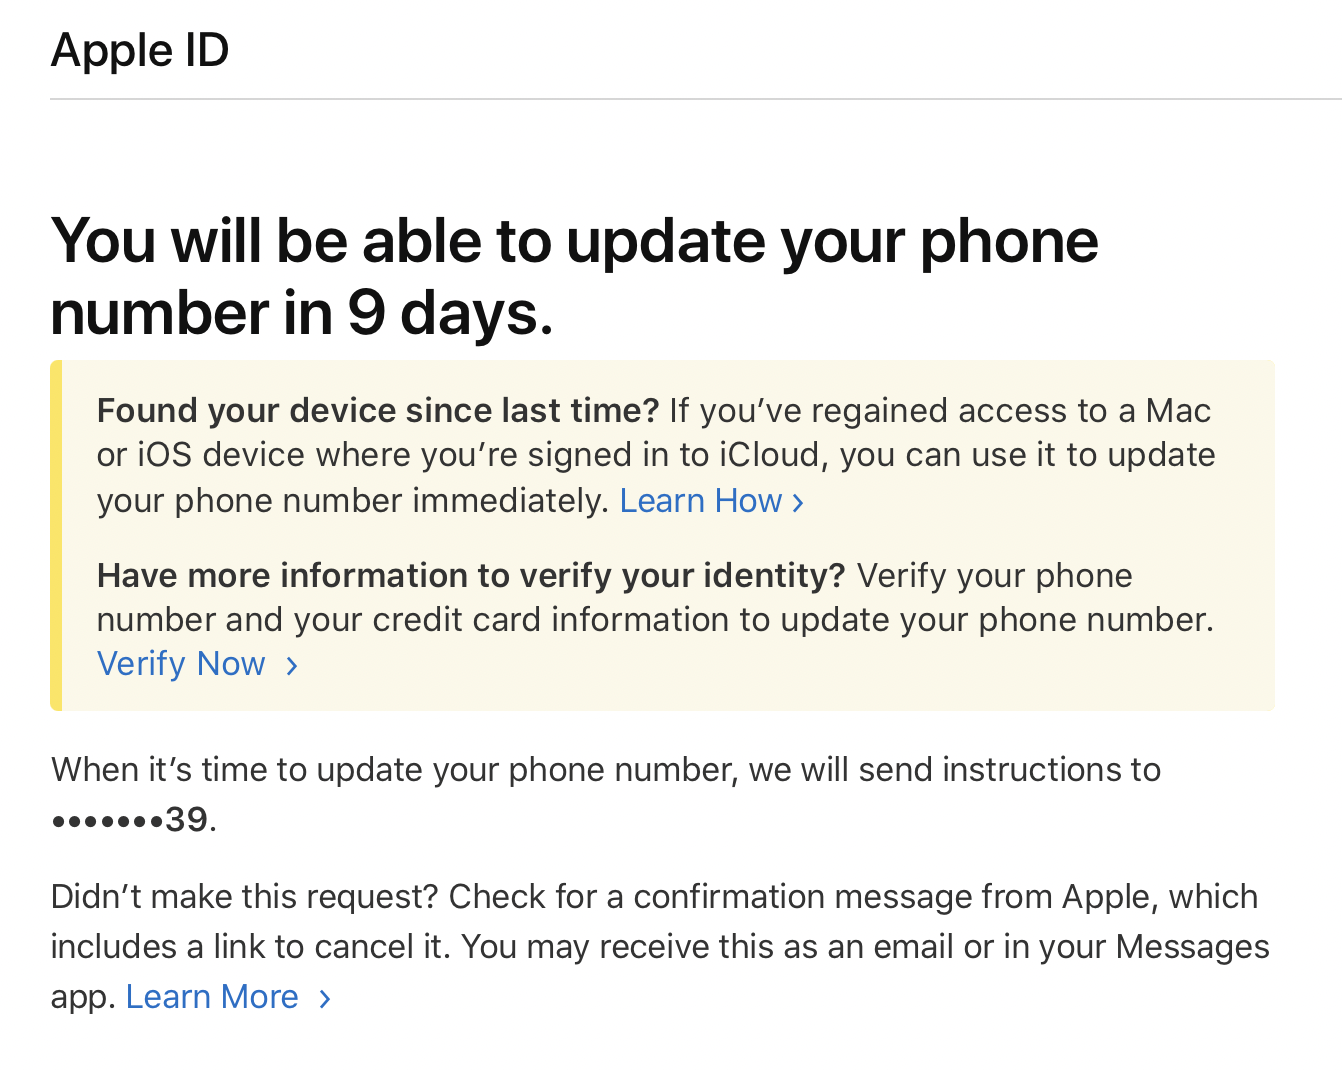1342x1070 pixels.
Task: Click the chevron next to Learn How
Action: (797, 502)
